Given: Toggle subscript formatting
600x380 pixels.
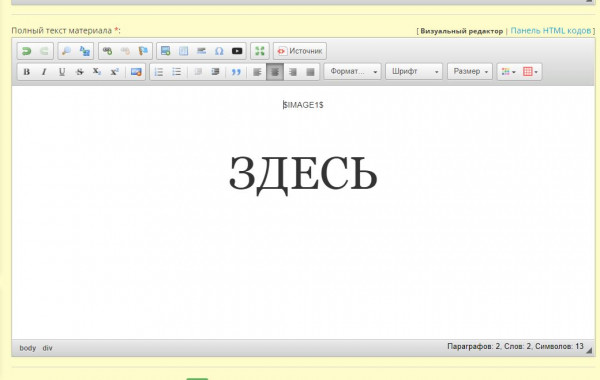Looking at the screenshot, I should click(97, 72).
